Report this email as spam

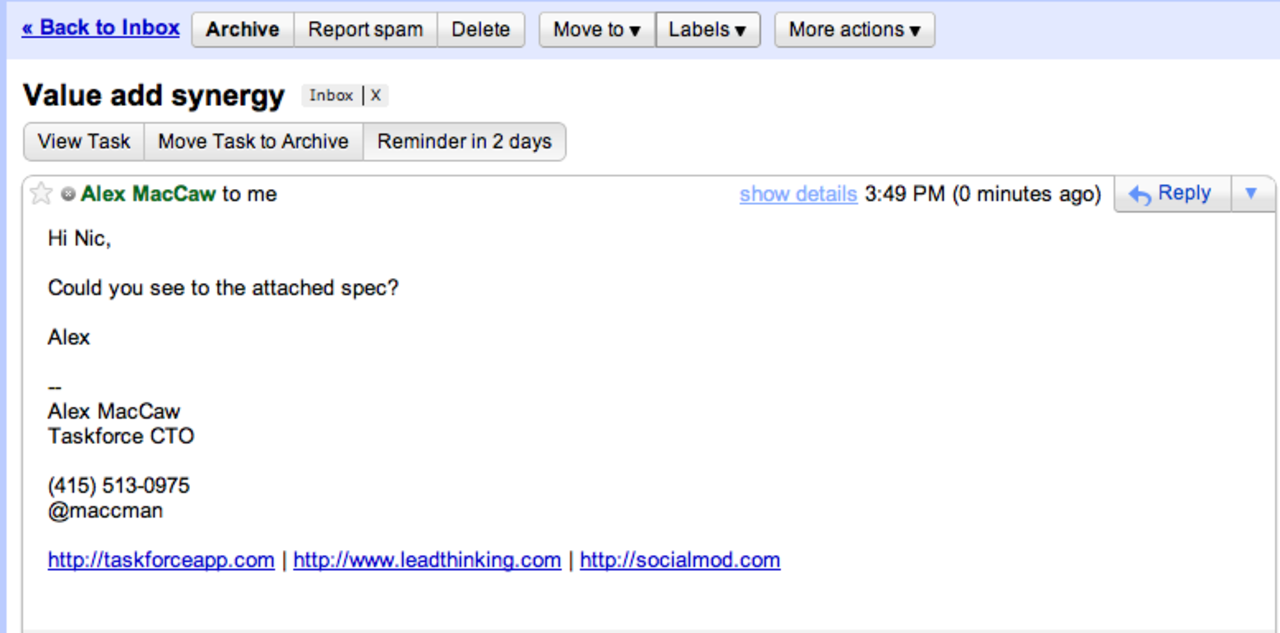(365, 30)
